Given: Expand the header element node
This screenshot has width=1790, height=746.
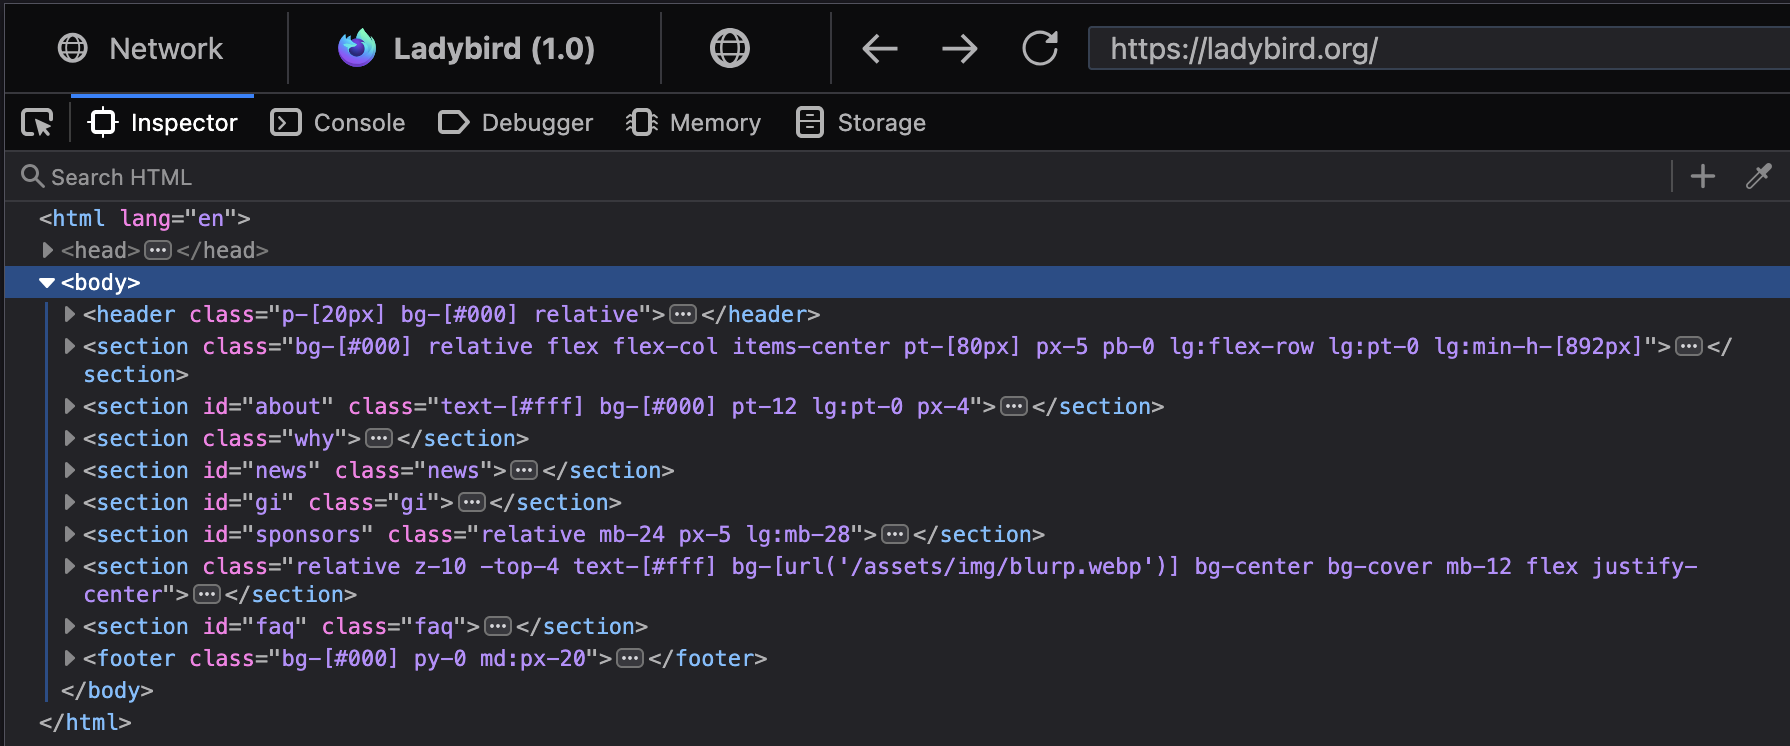Looking at the screenshot, I should 69,315.
